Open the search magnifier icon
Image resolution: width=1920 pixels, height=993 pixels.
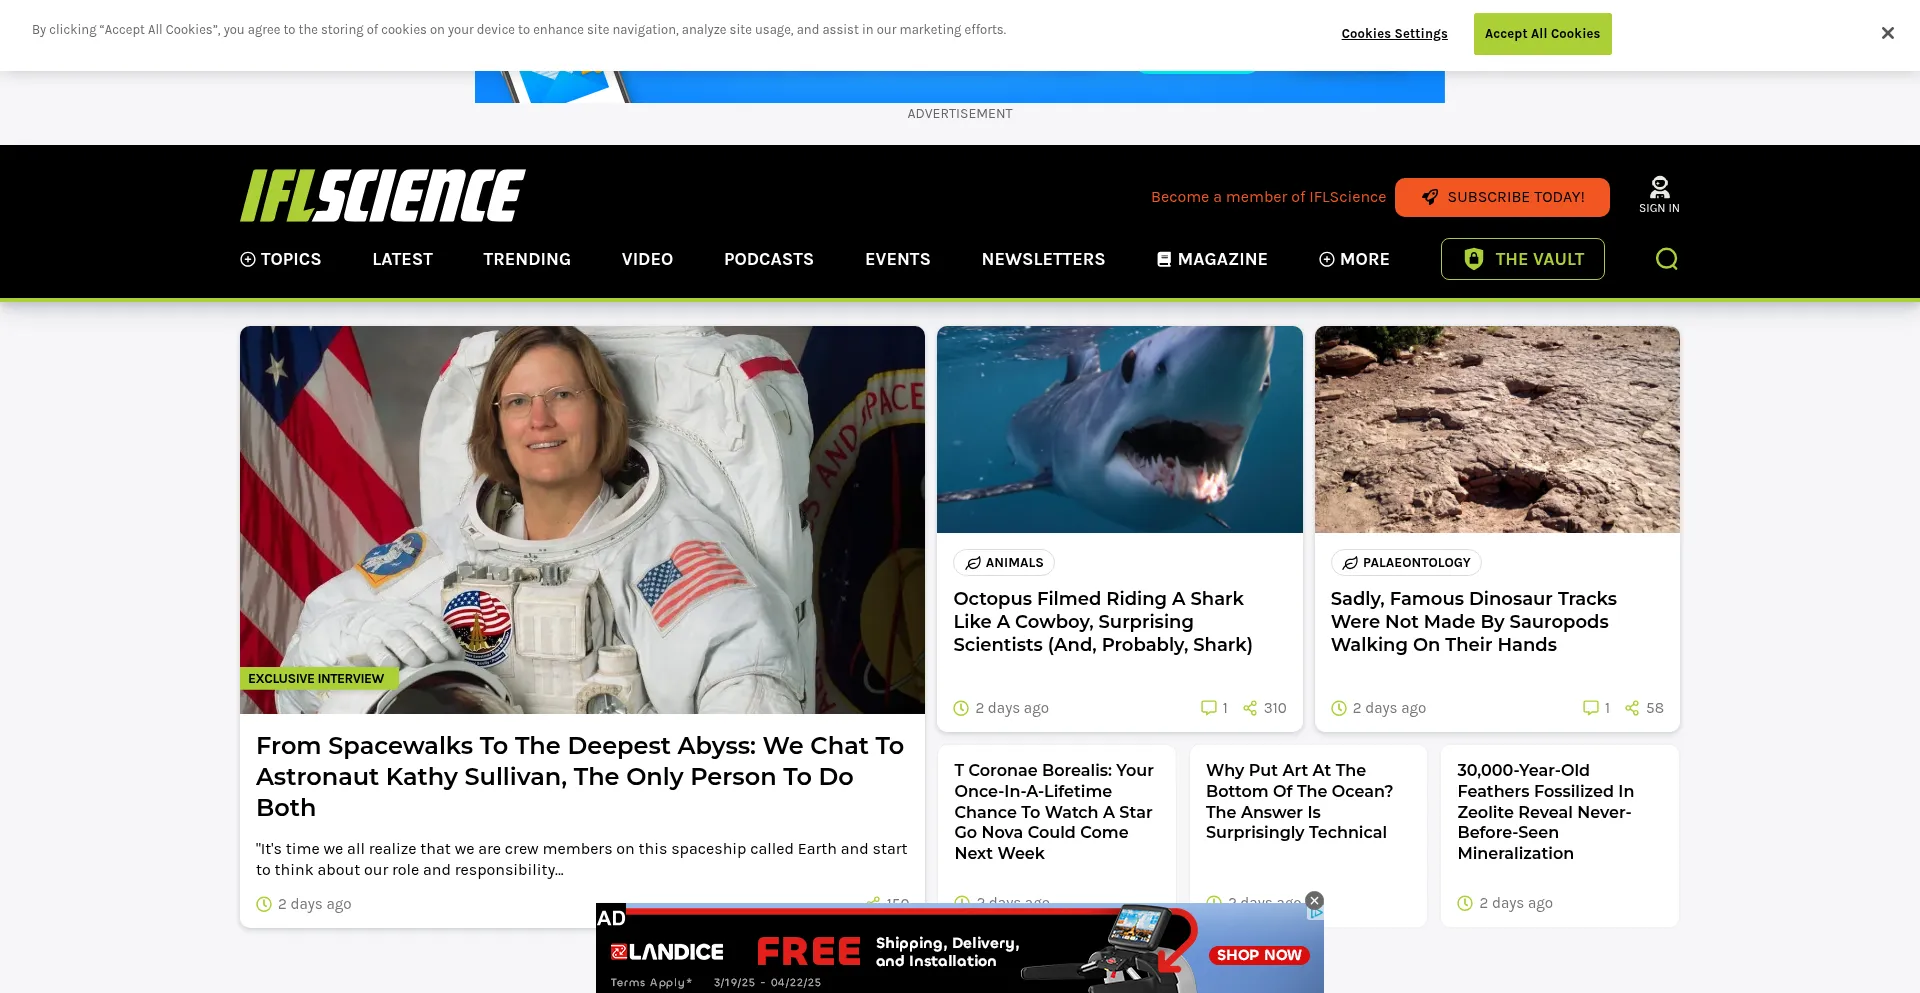[1666, 259]
